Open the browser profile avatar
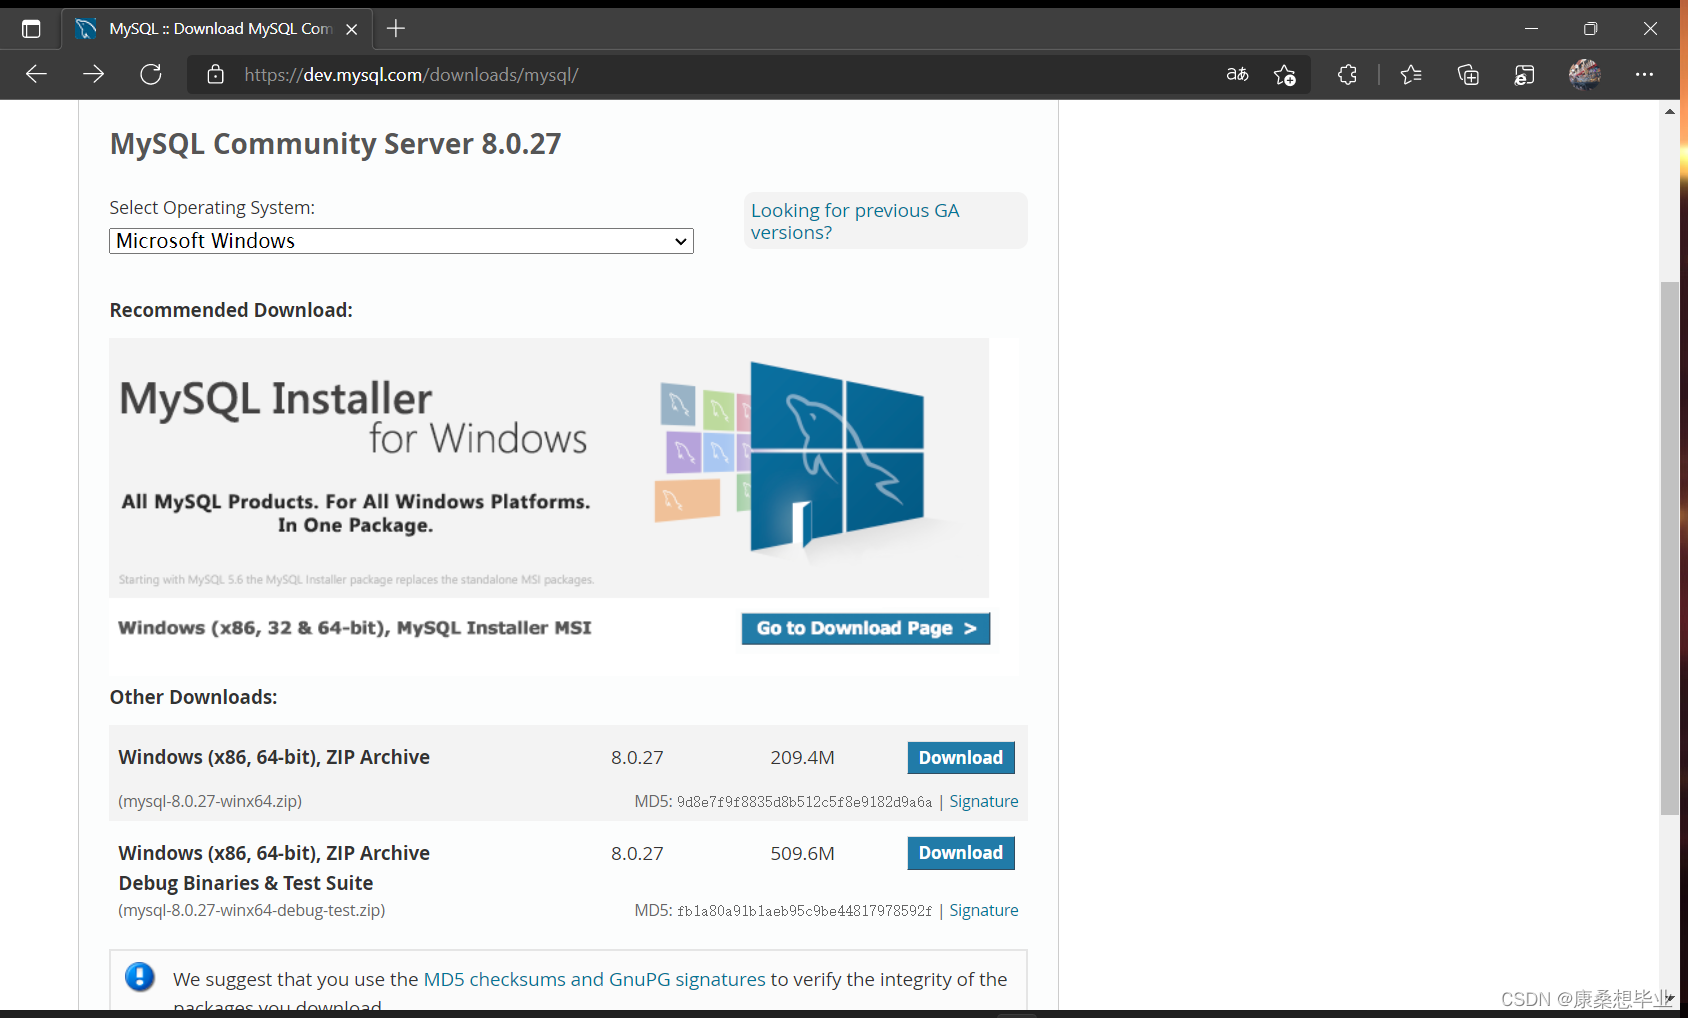The image size is (1688, 1018). [x=1584, y=74]
